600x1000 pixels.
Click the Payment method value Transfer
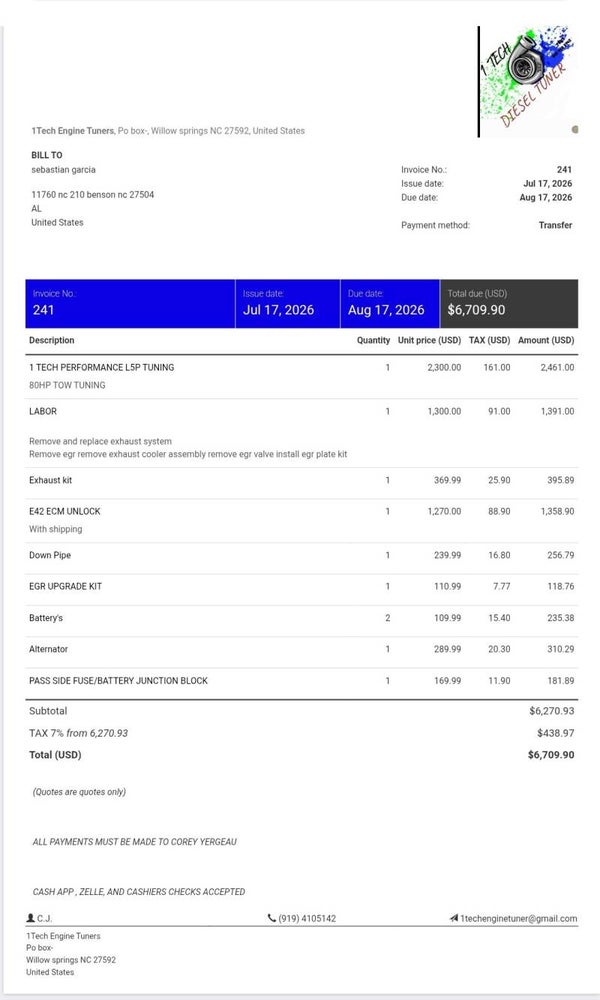(555, 225)
